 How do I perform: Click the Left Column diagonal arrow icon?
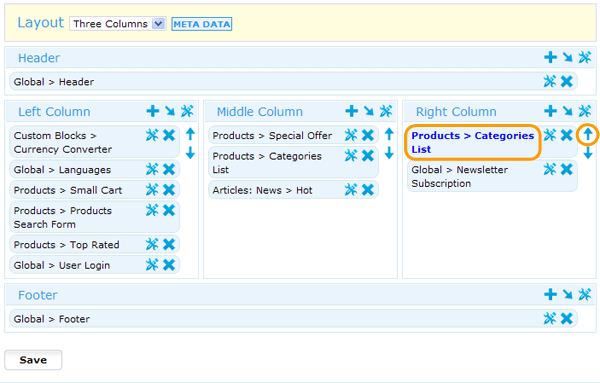(170, 111)
